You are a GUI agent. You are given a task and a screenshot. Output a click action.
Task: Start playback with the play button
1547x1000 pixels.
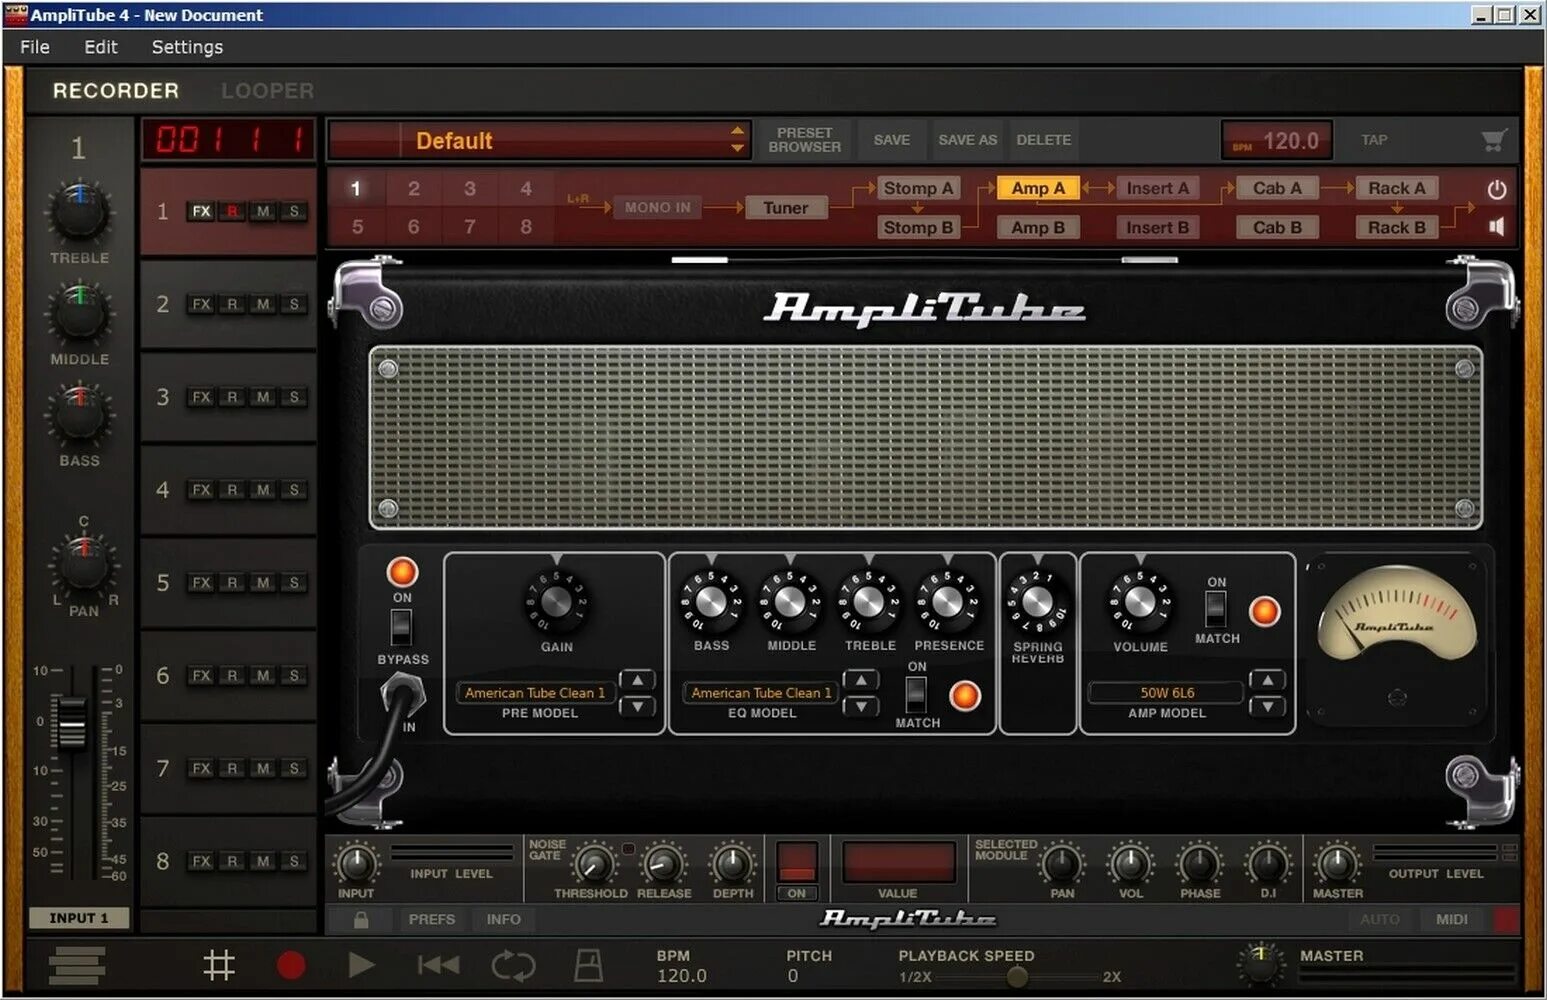point(361,965)
